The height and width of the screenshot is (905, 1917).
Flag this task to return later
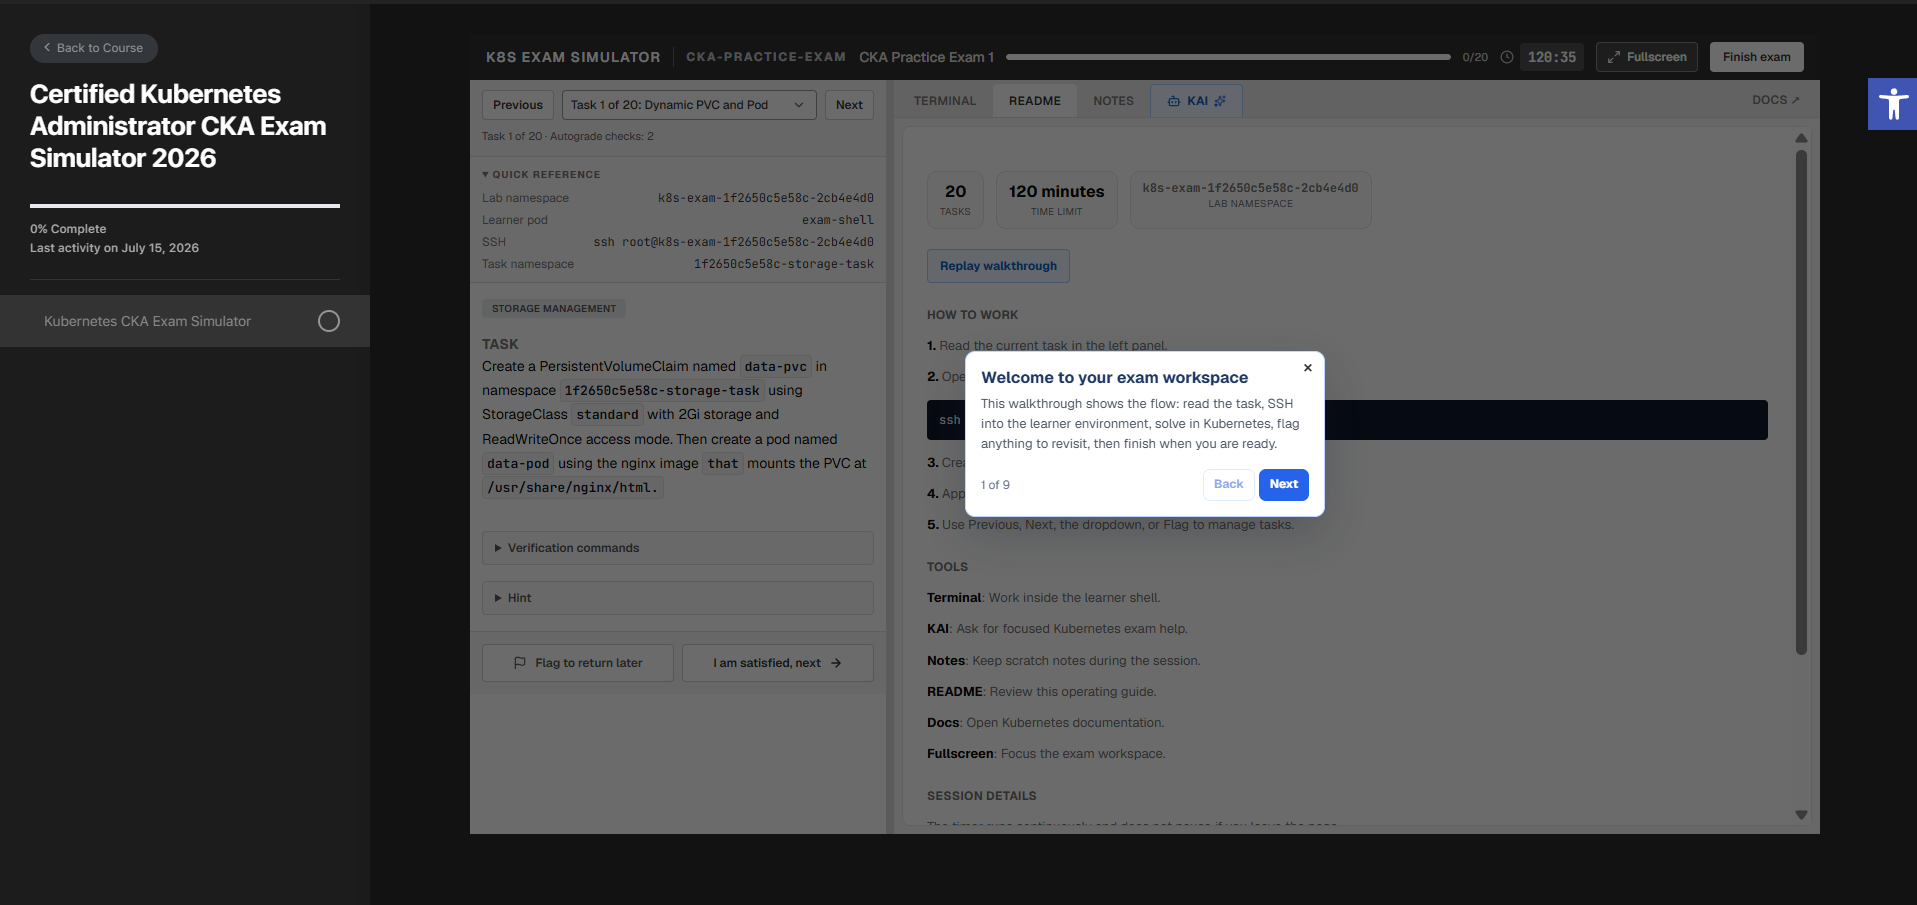click(578, 663)
